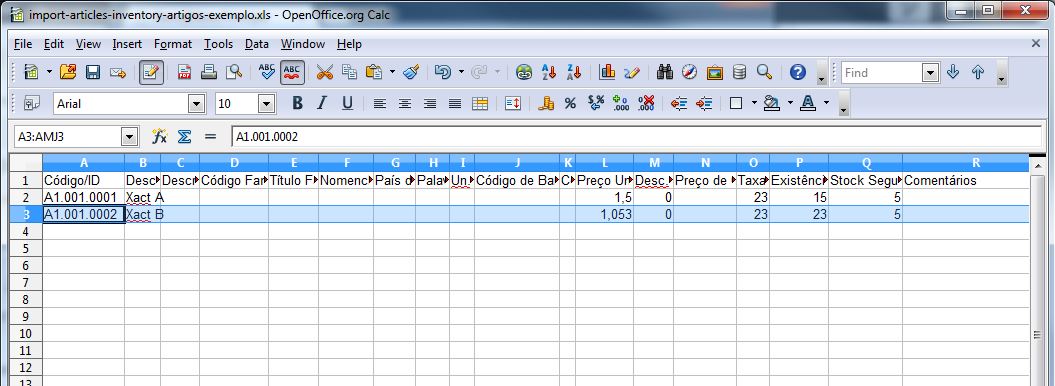Viewport: 1055px width, 386px height.
Task: Open the Navigator compass icon
Action: 690,72
